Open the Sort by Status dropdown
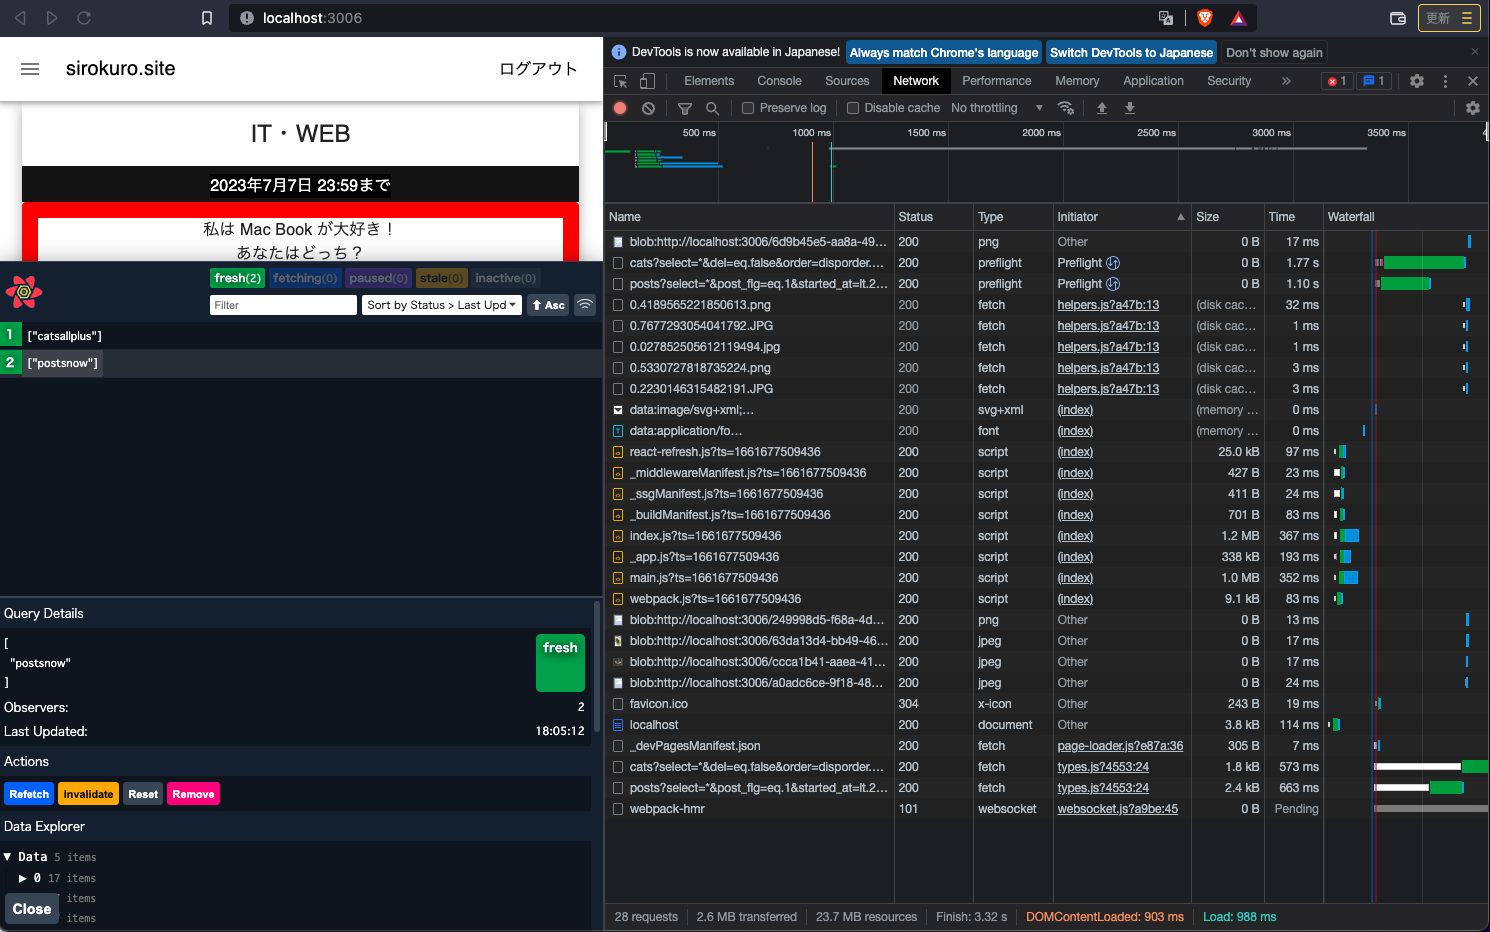1490x932 pixels. click(x=442, y=305)
